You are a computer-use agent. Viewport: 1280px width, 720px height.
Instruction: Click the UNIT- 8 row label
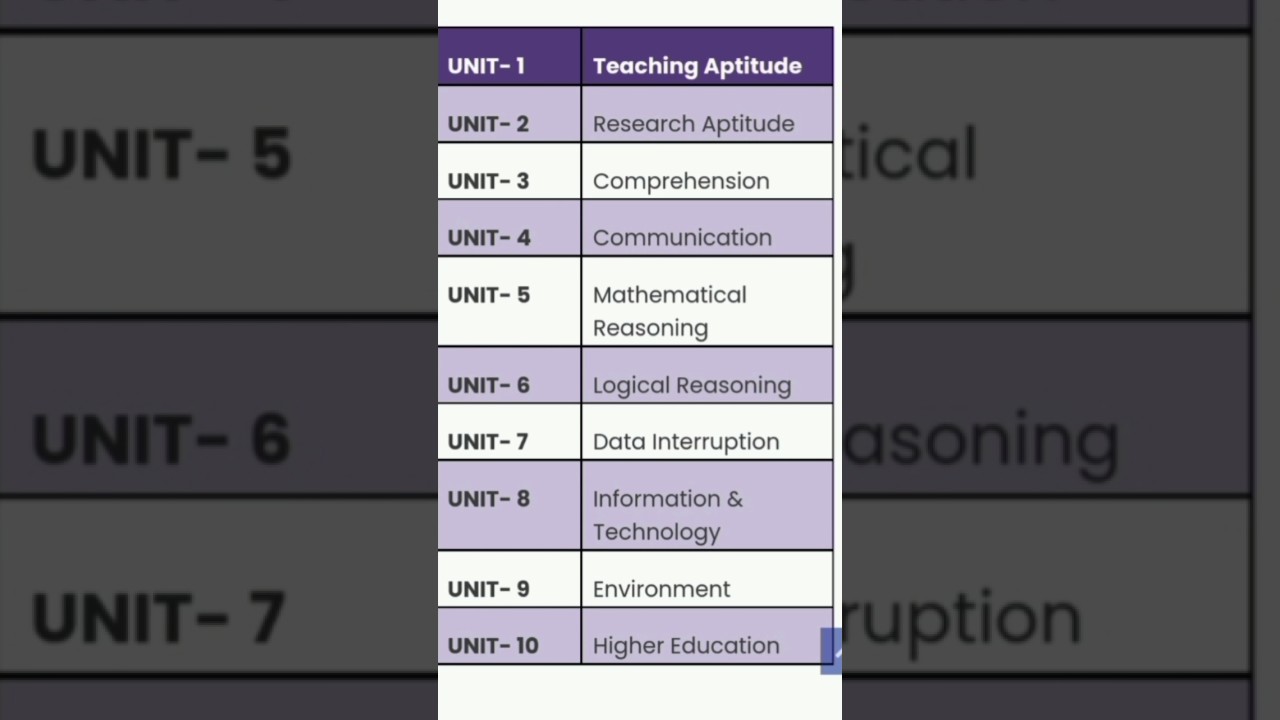(488, 499)
